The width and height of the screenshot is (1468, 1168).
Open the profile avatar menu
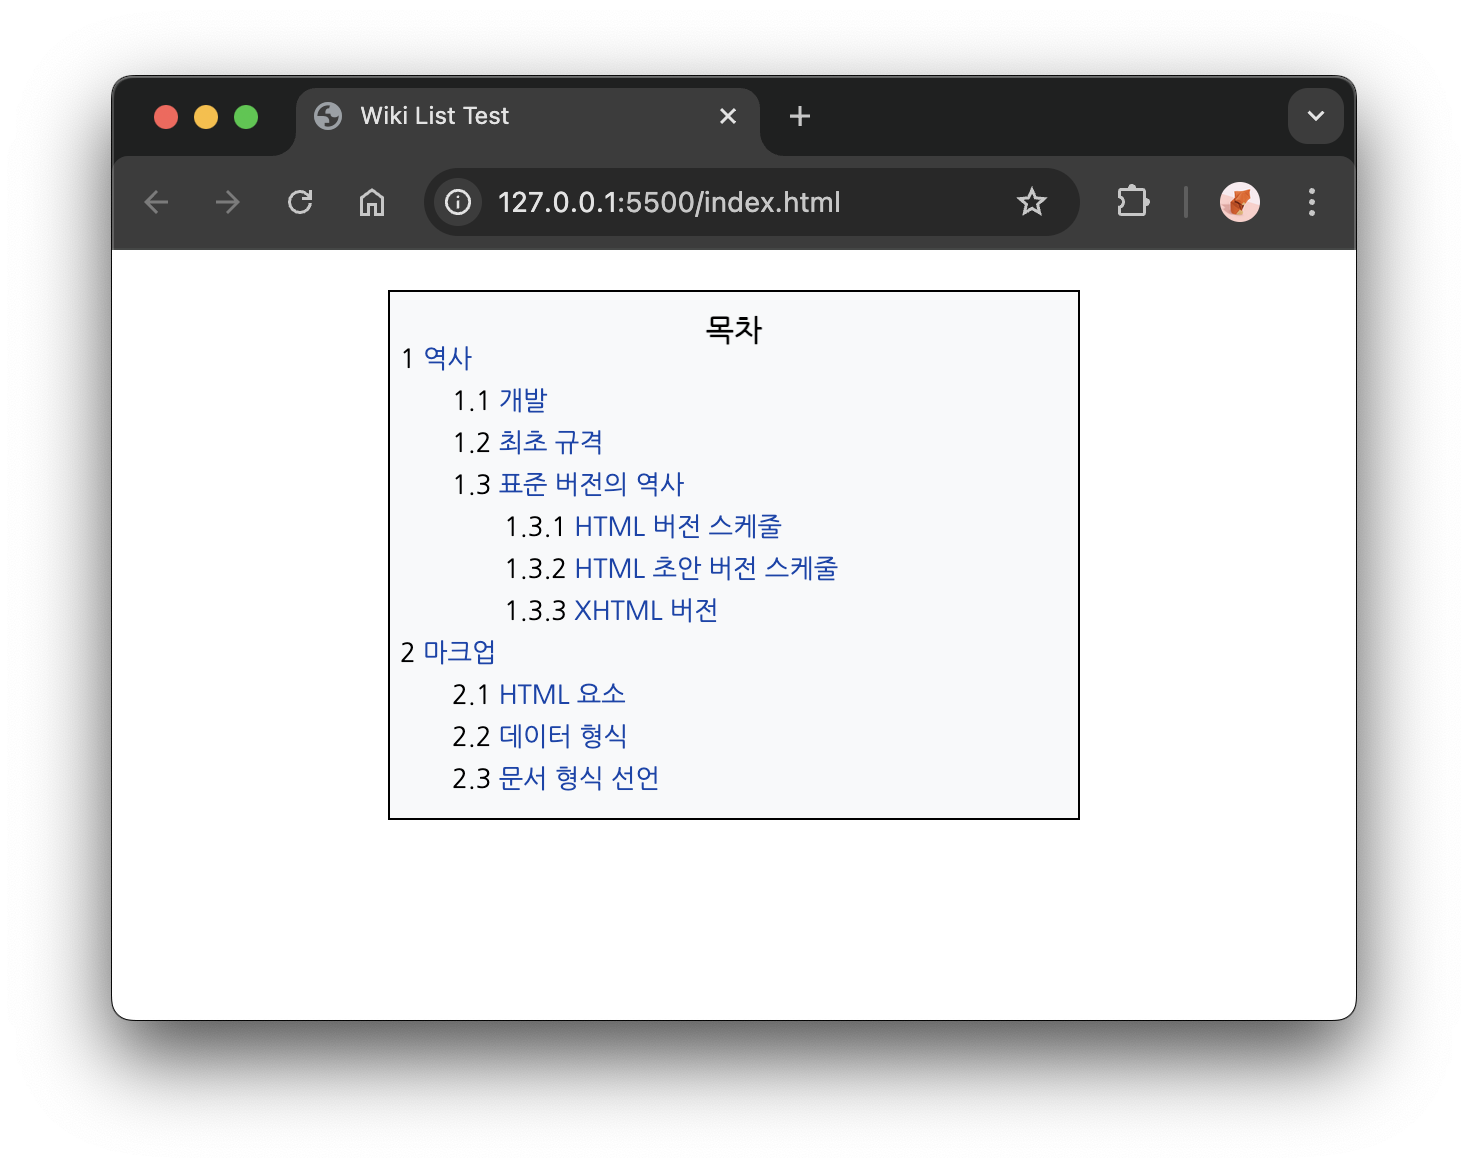[x=1240, y=202]
